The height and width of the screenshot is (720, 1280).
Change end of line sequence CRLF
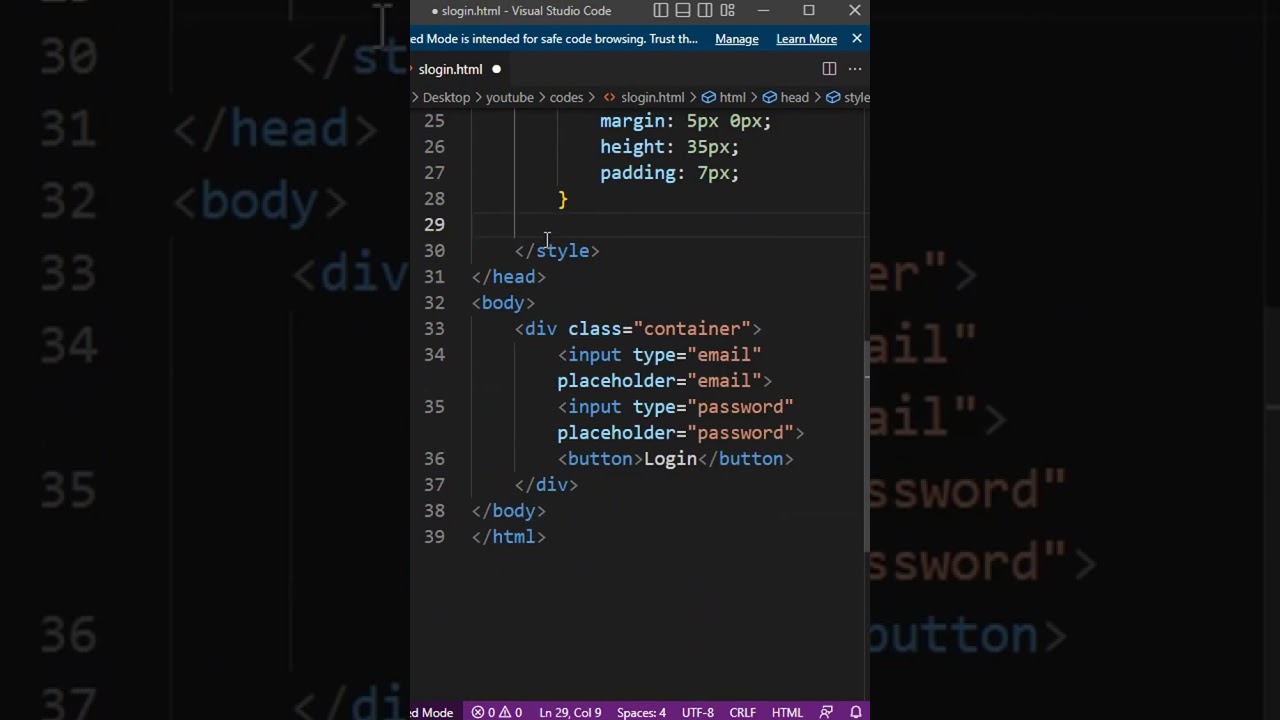(743, 712)
